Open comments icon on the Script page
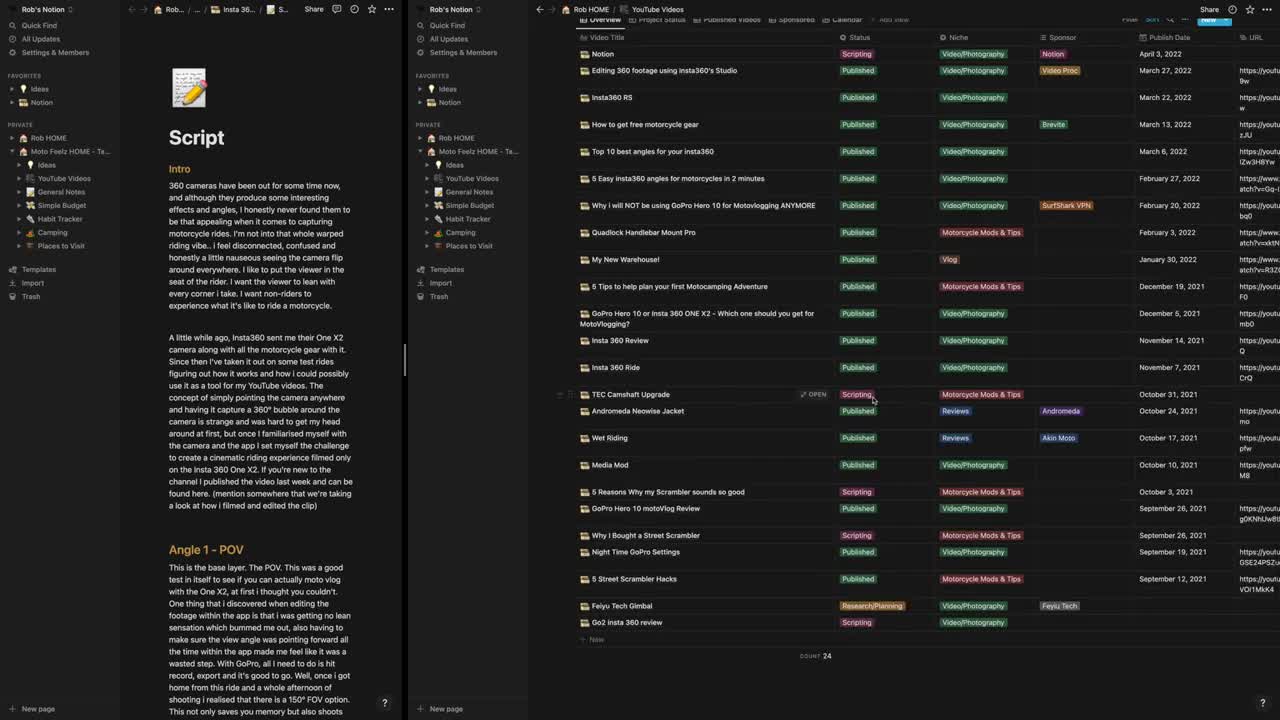The width and height of the screenshot is (1280, 720). 337,9
